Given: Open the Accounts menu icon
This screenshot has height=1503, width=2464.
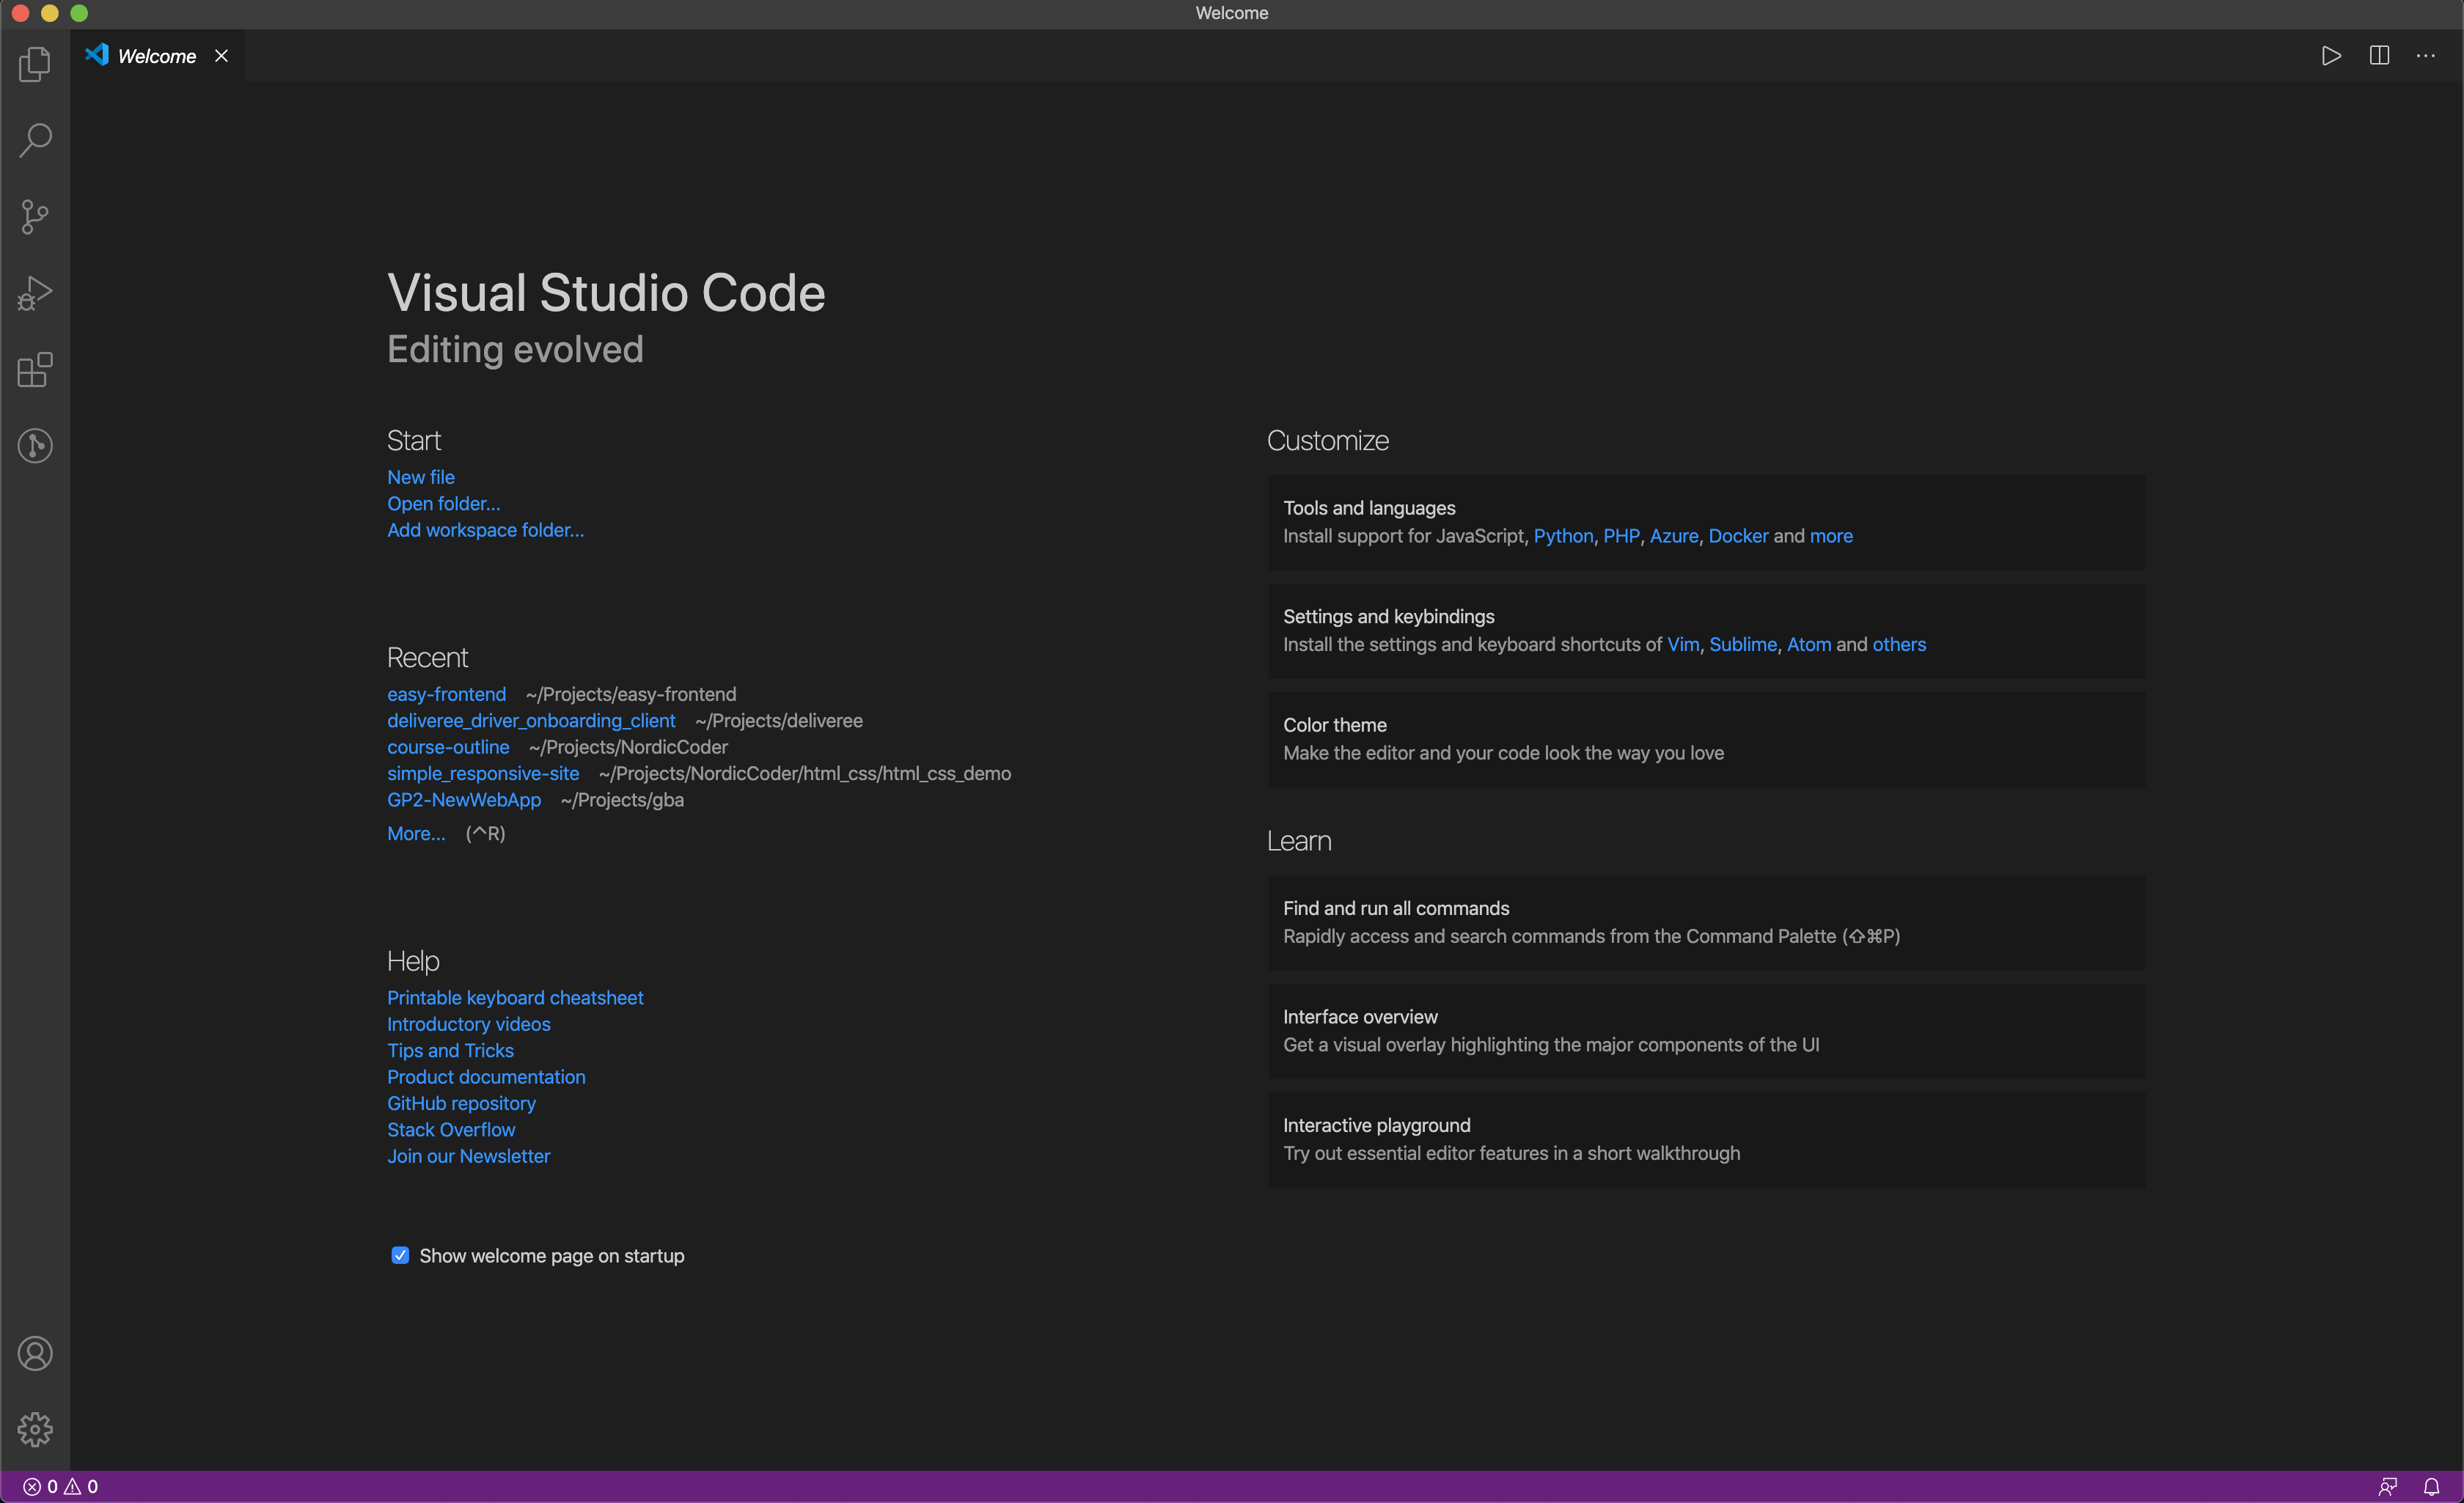Looking at the screenshot, I should click(35, 1353).
